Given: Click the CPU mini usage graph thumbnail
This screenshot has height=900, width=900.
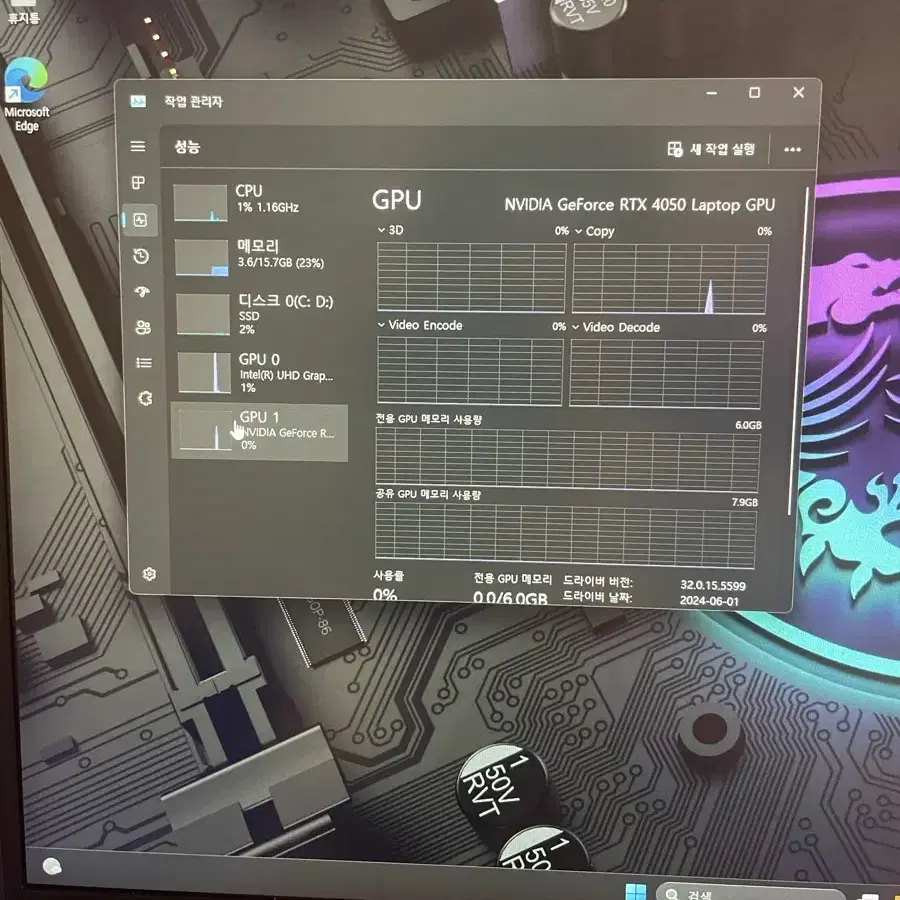Looking at the screenshot, I should (200, 203).
